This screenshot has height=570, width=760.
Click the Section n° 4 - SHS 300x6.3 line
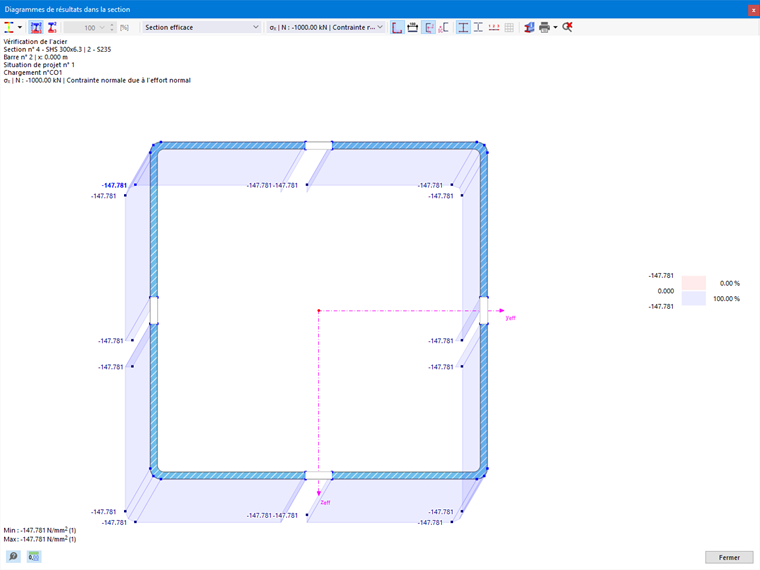(x=57, y=49)
